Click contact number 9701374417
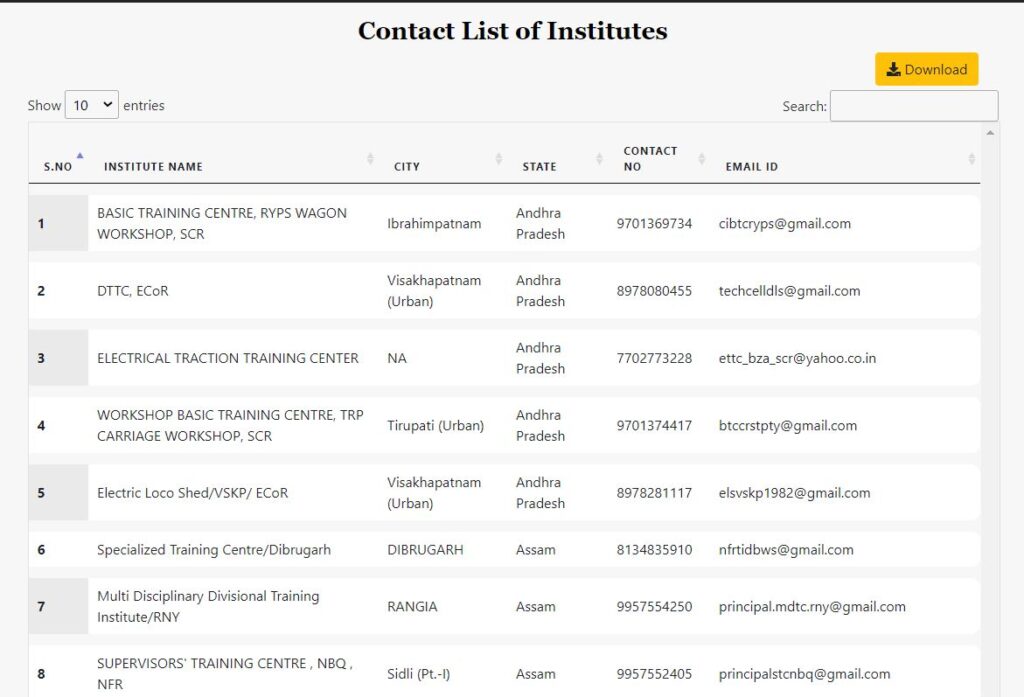This screenshot has width=1024, height=697. (654, 425)
